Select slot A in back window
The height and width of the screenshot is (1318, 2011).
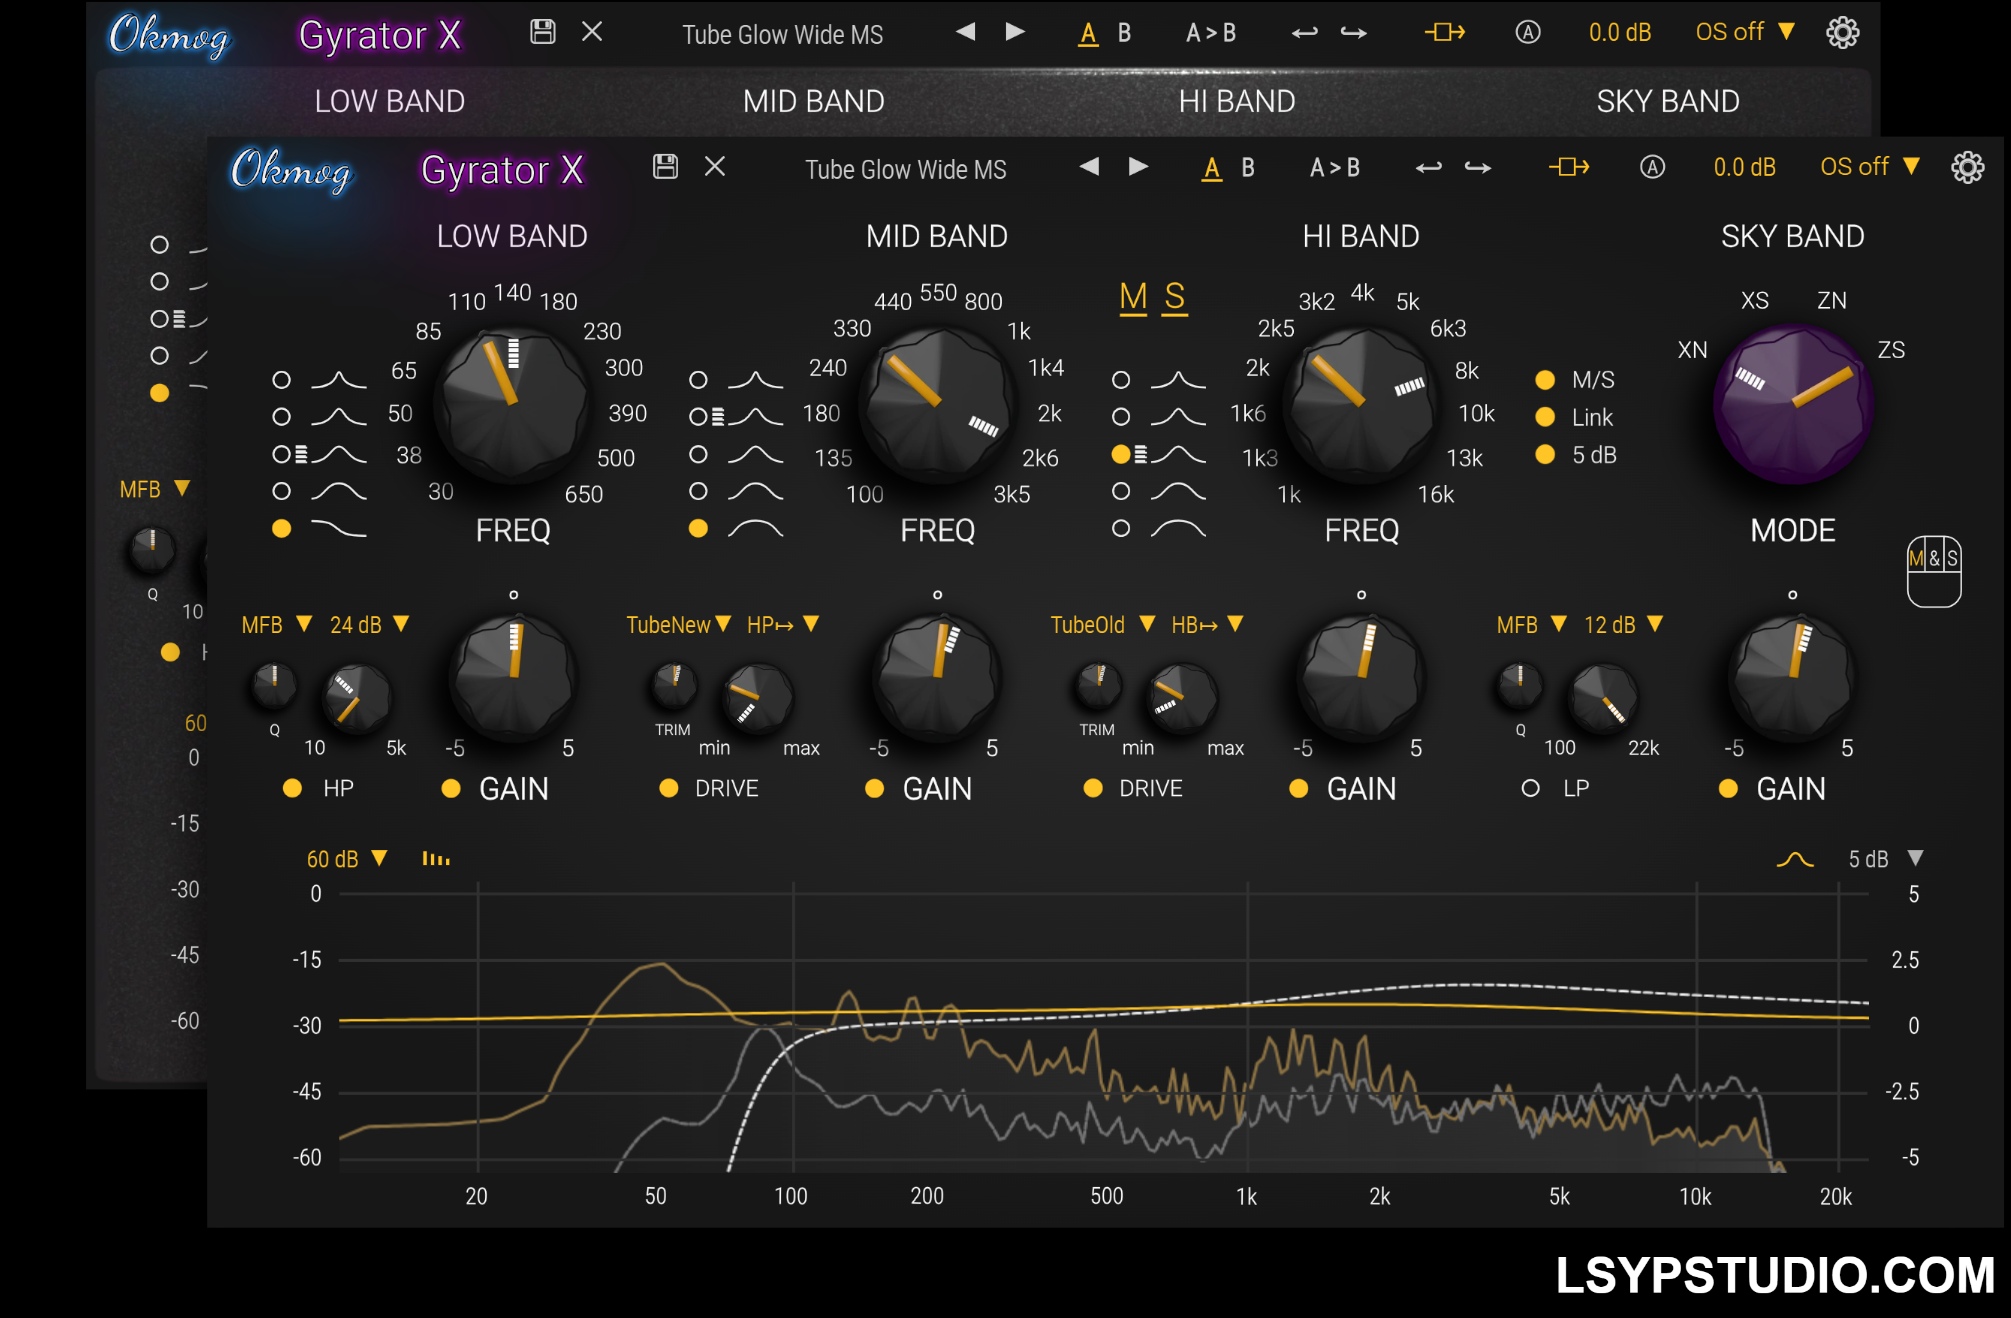point(1088,33)
